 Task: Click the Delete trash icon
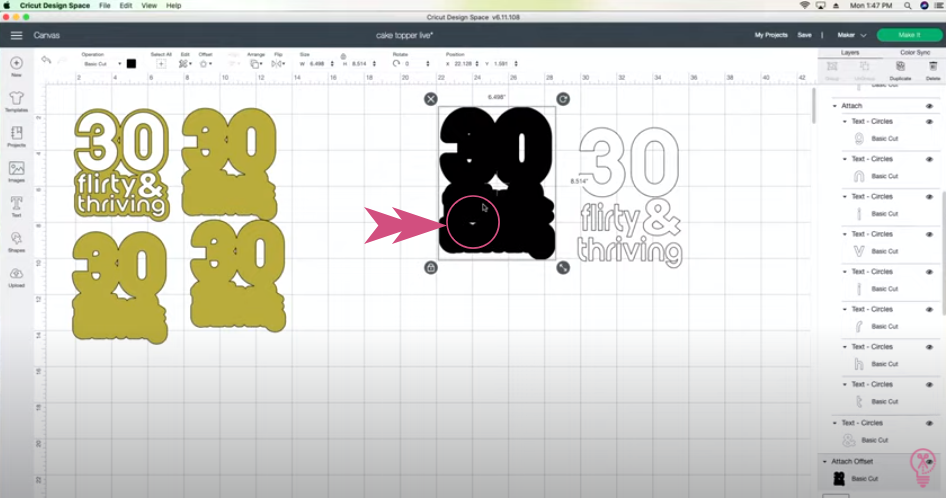[x=933, y=66]
